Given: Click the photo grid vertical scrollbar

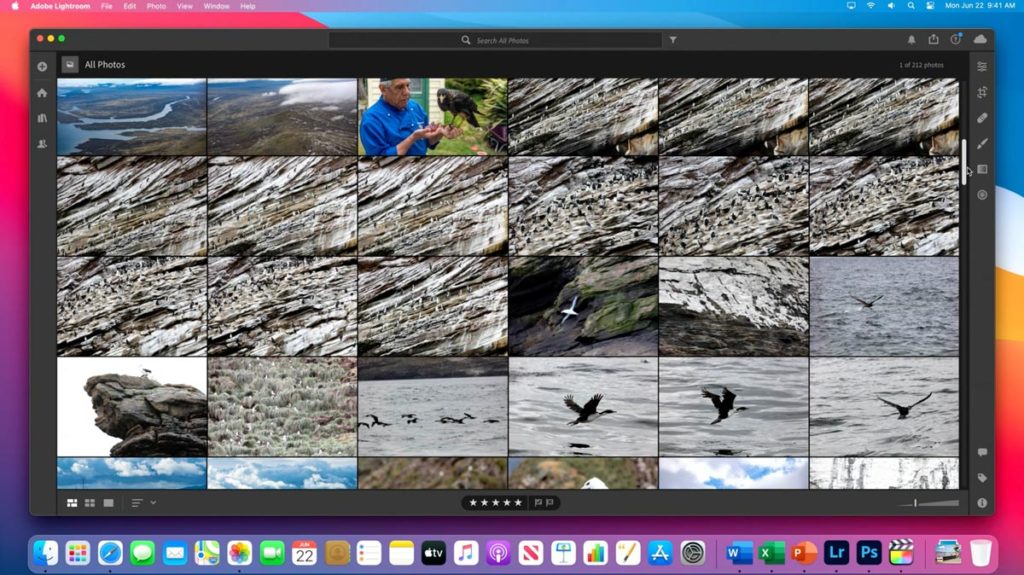Looking at the screenshot, I should 964,162.
